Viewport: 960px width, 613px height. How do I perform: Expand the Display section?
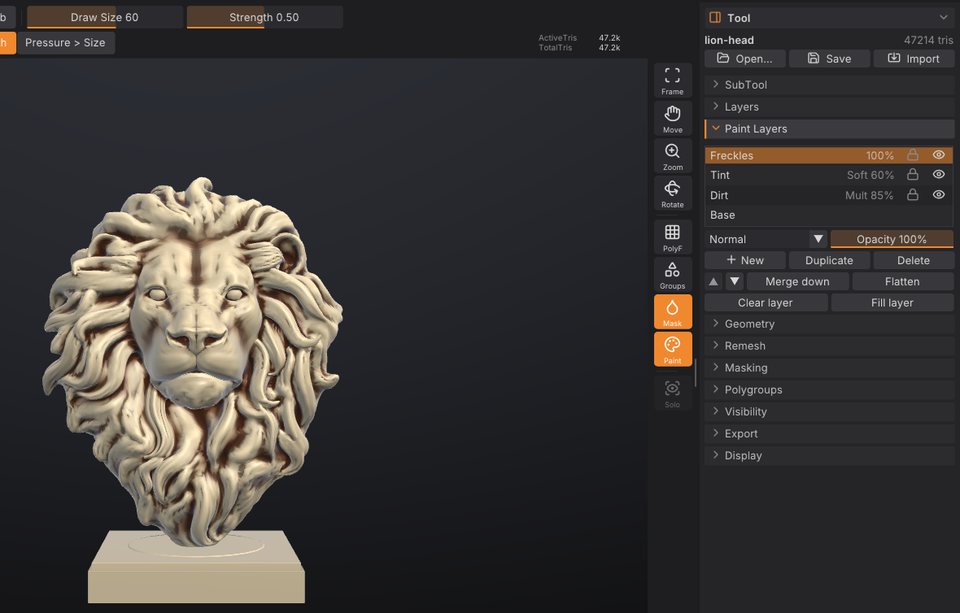(x=830, y=456)
